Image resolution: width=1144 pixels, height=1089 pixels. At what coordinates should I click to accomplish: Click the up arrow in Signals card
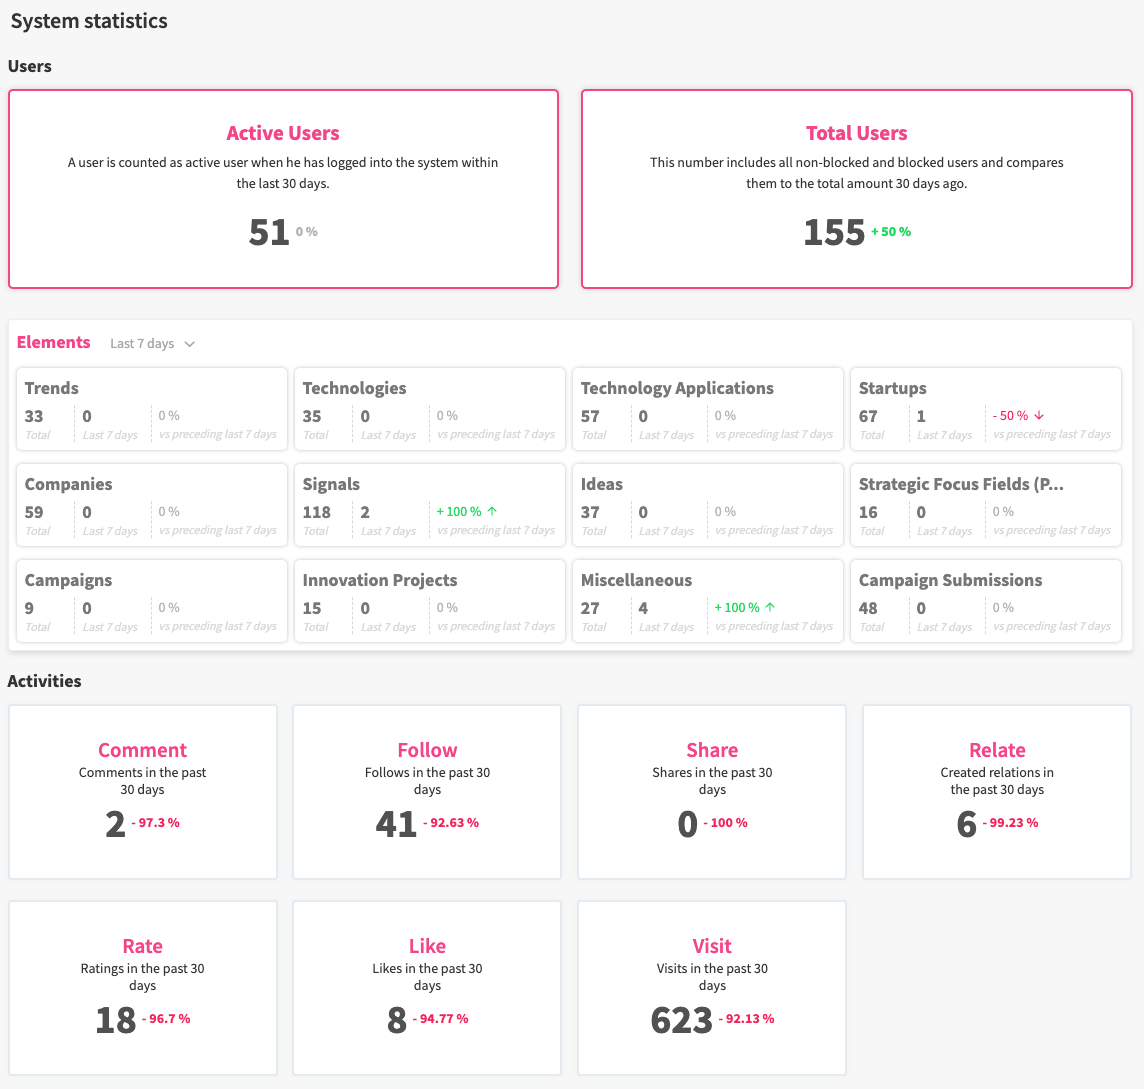pos(491,511)
